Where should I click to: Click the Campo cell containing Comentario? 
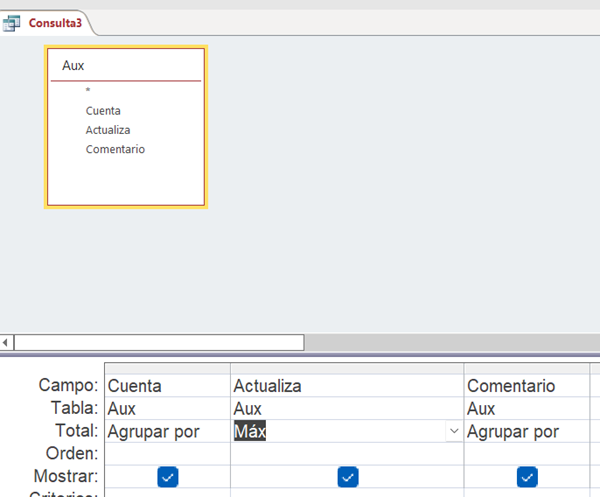(527, 386)
